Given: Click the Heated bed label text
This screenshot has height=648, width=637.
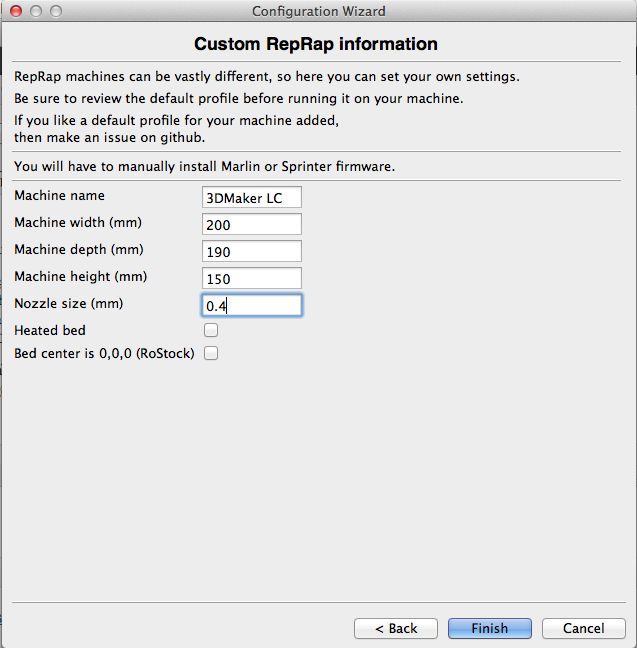Looking at the screenshot, I should (50, 331).
